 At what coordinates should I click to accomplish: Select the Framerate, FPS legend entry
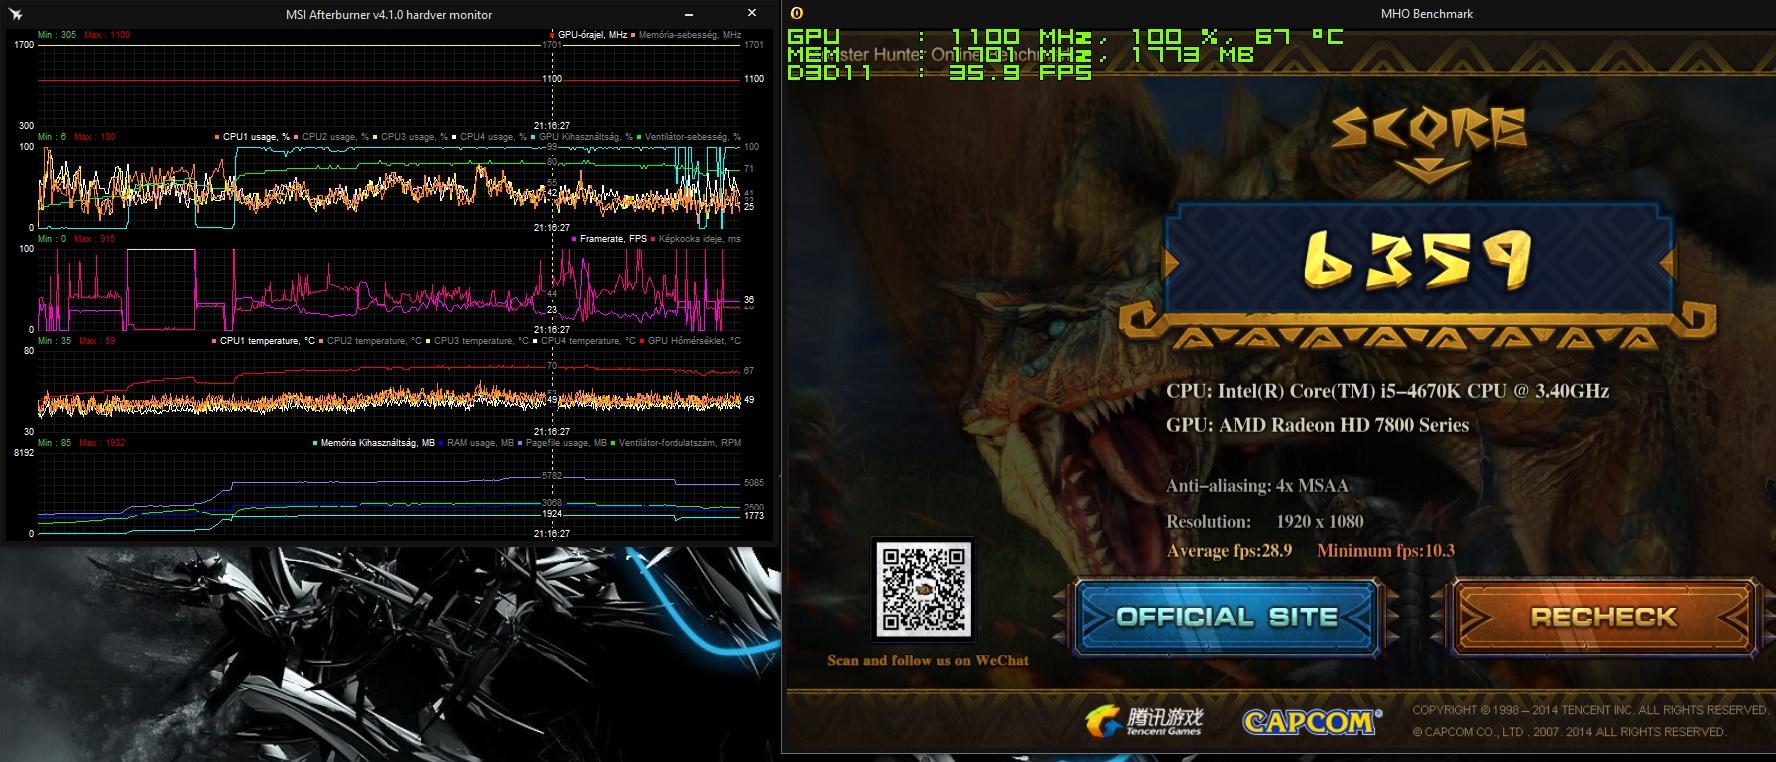point(609,239)
